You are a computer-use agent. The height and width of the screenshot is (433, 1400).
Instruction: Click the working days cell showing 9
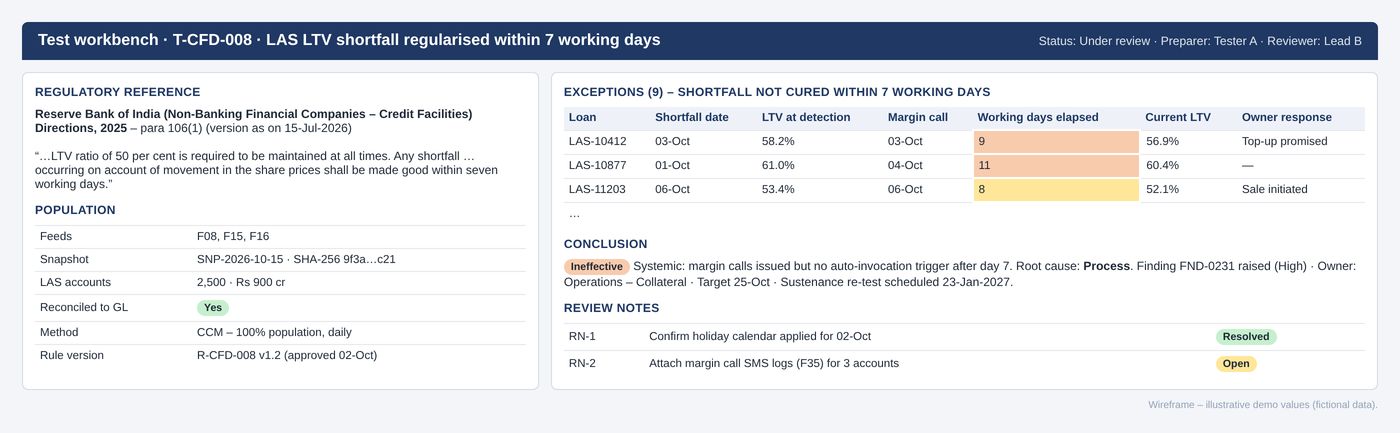point(1056,142)
